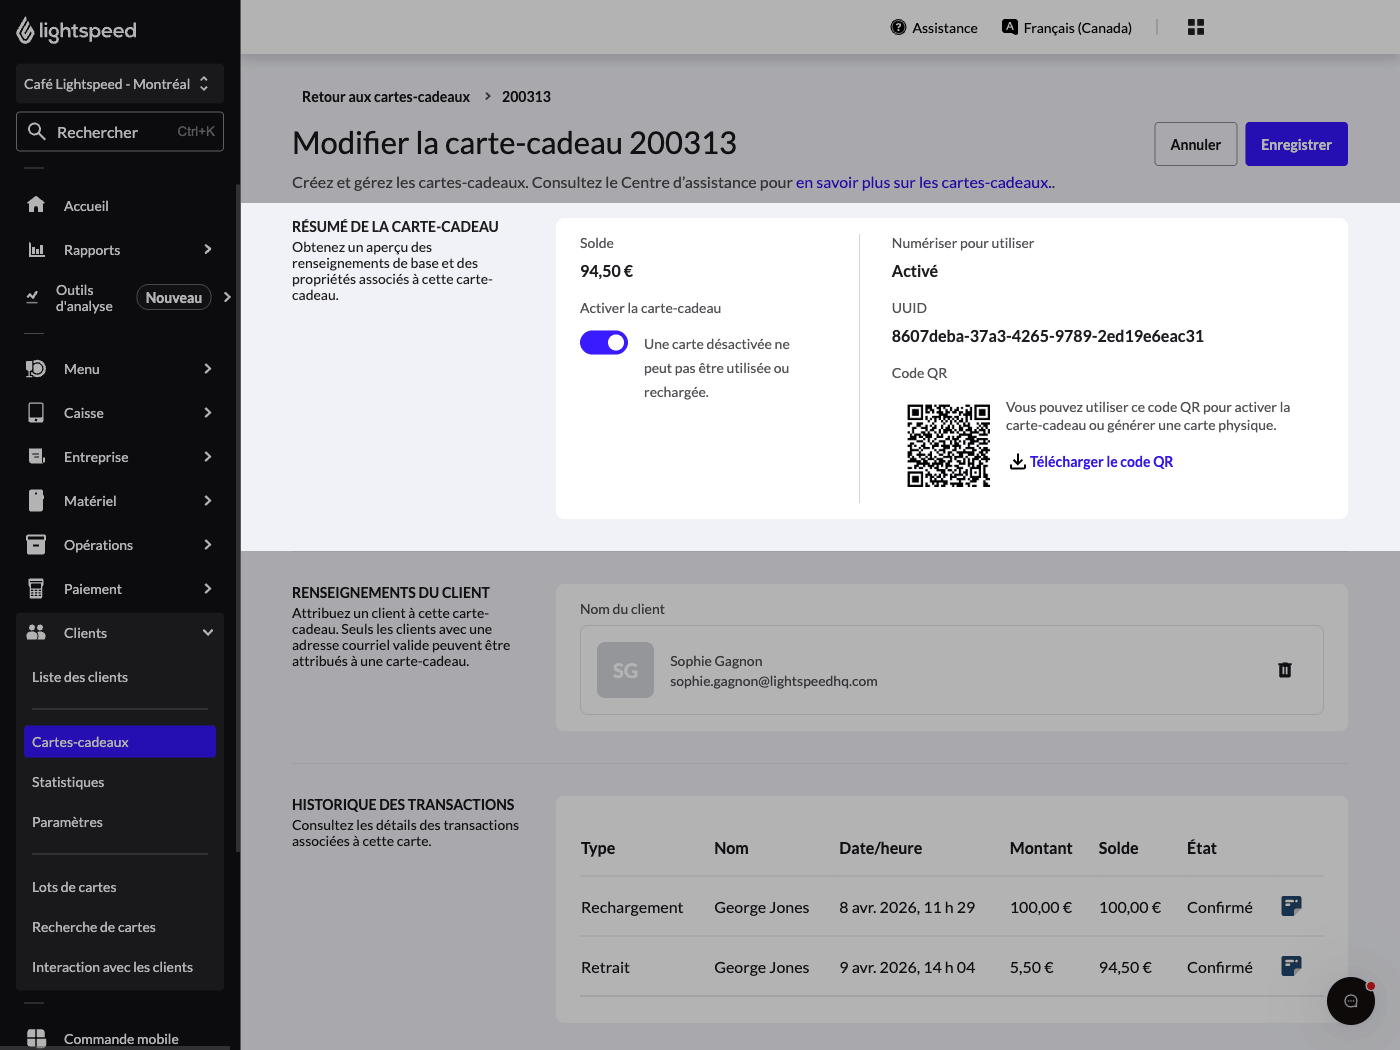Click the Menu sidebar icon
Image resolution: width=1400 pixels, height=1050 pixels.
(36, 368)
